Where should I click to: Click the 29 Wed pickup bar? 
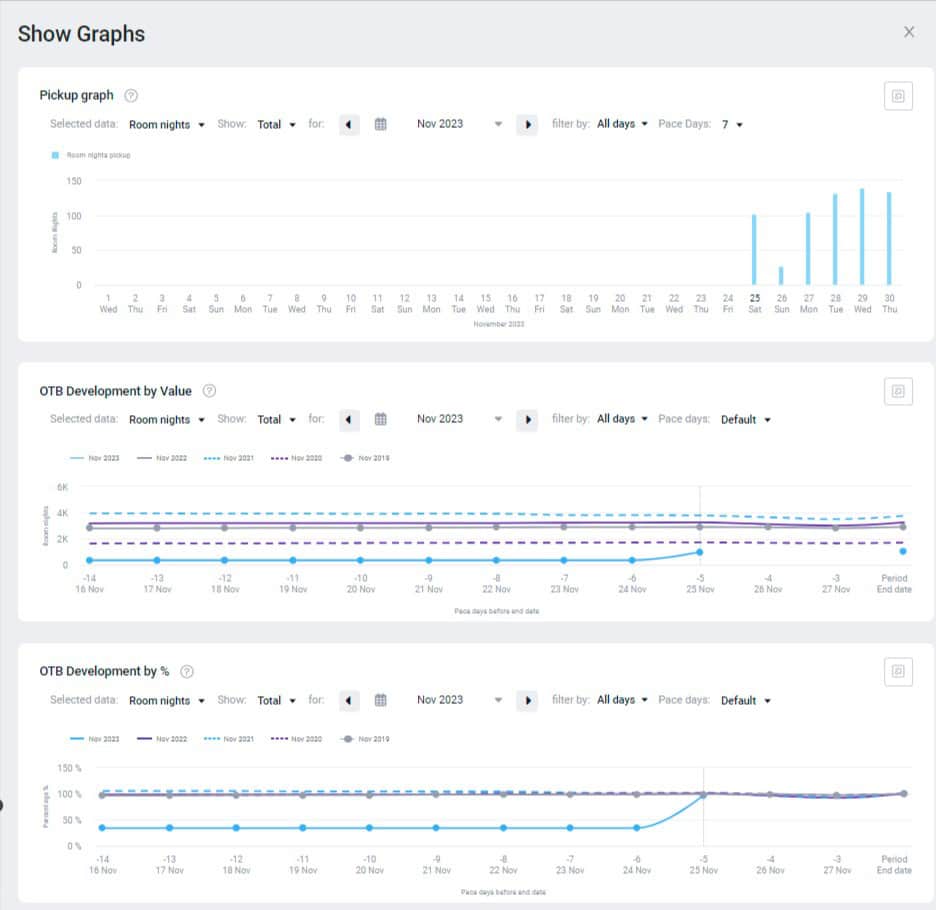tap(862, 237)
